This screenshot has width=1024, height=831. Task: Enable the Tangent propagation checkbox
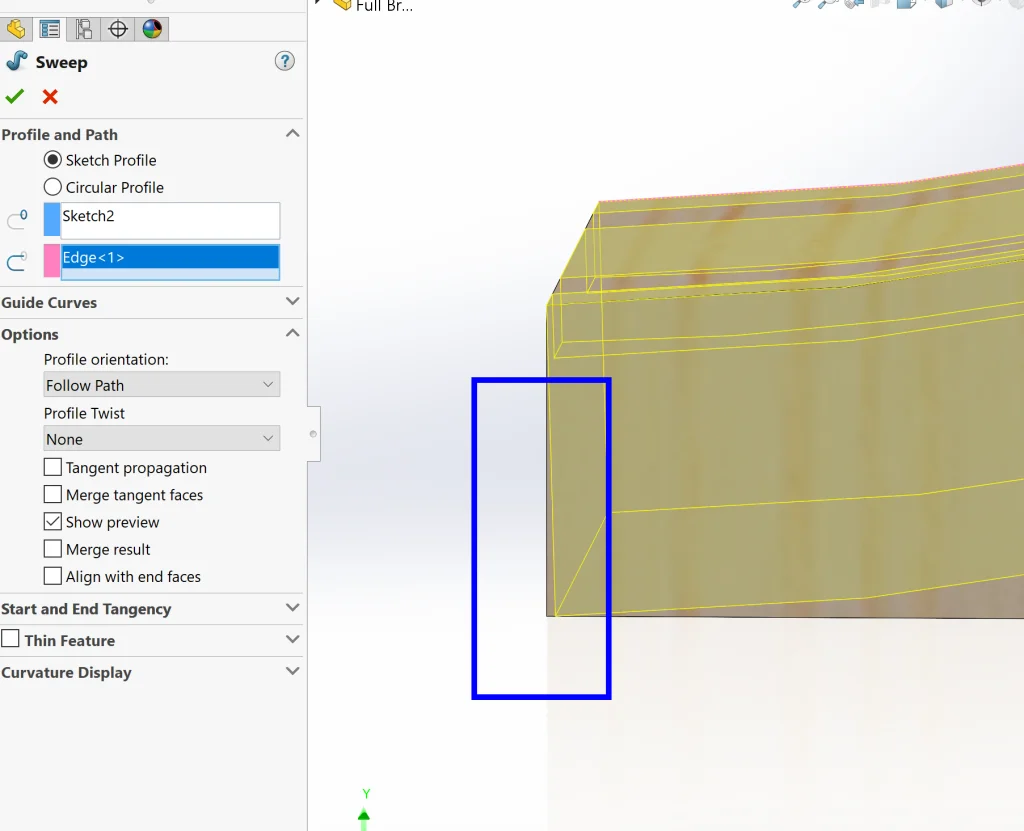[x=53, y=468]
